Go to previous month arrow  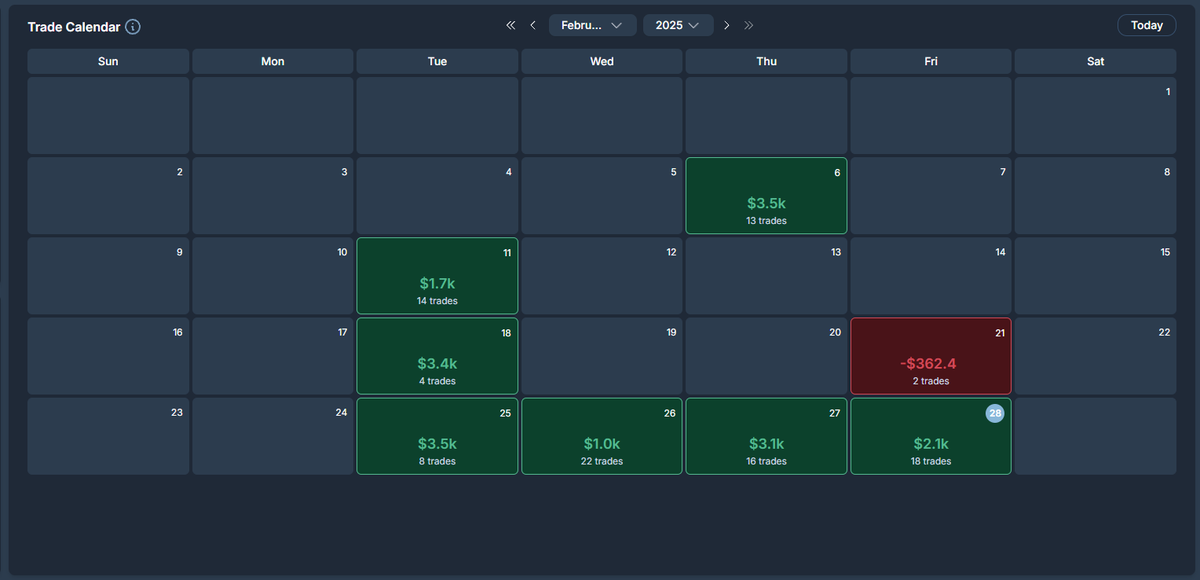click(533, 25)
